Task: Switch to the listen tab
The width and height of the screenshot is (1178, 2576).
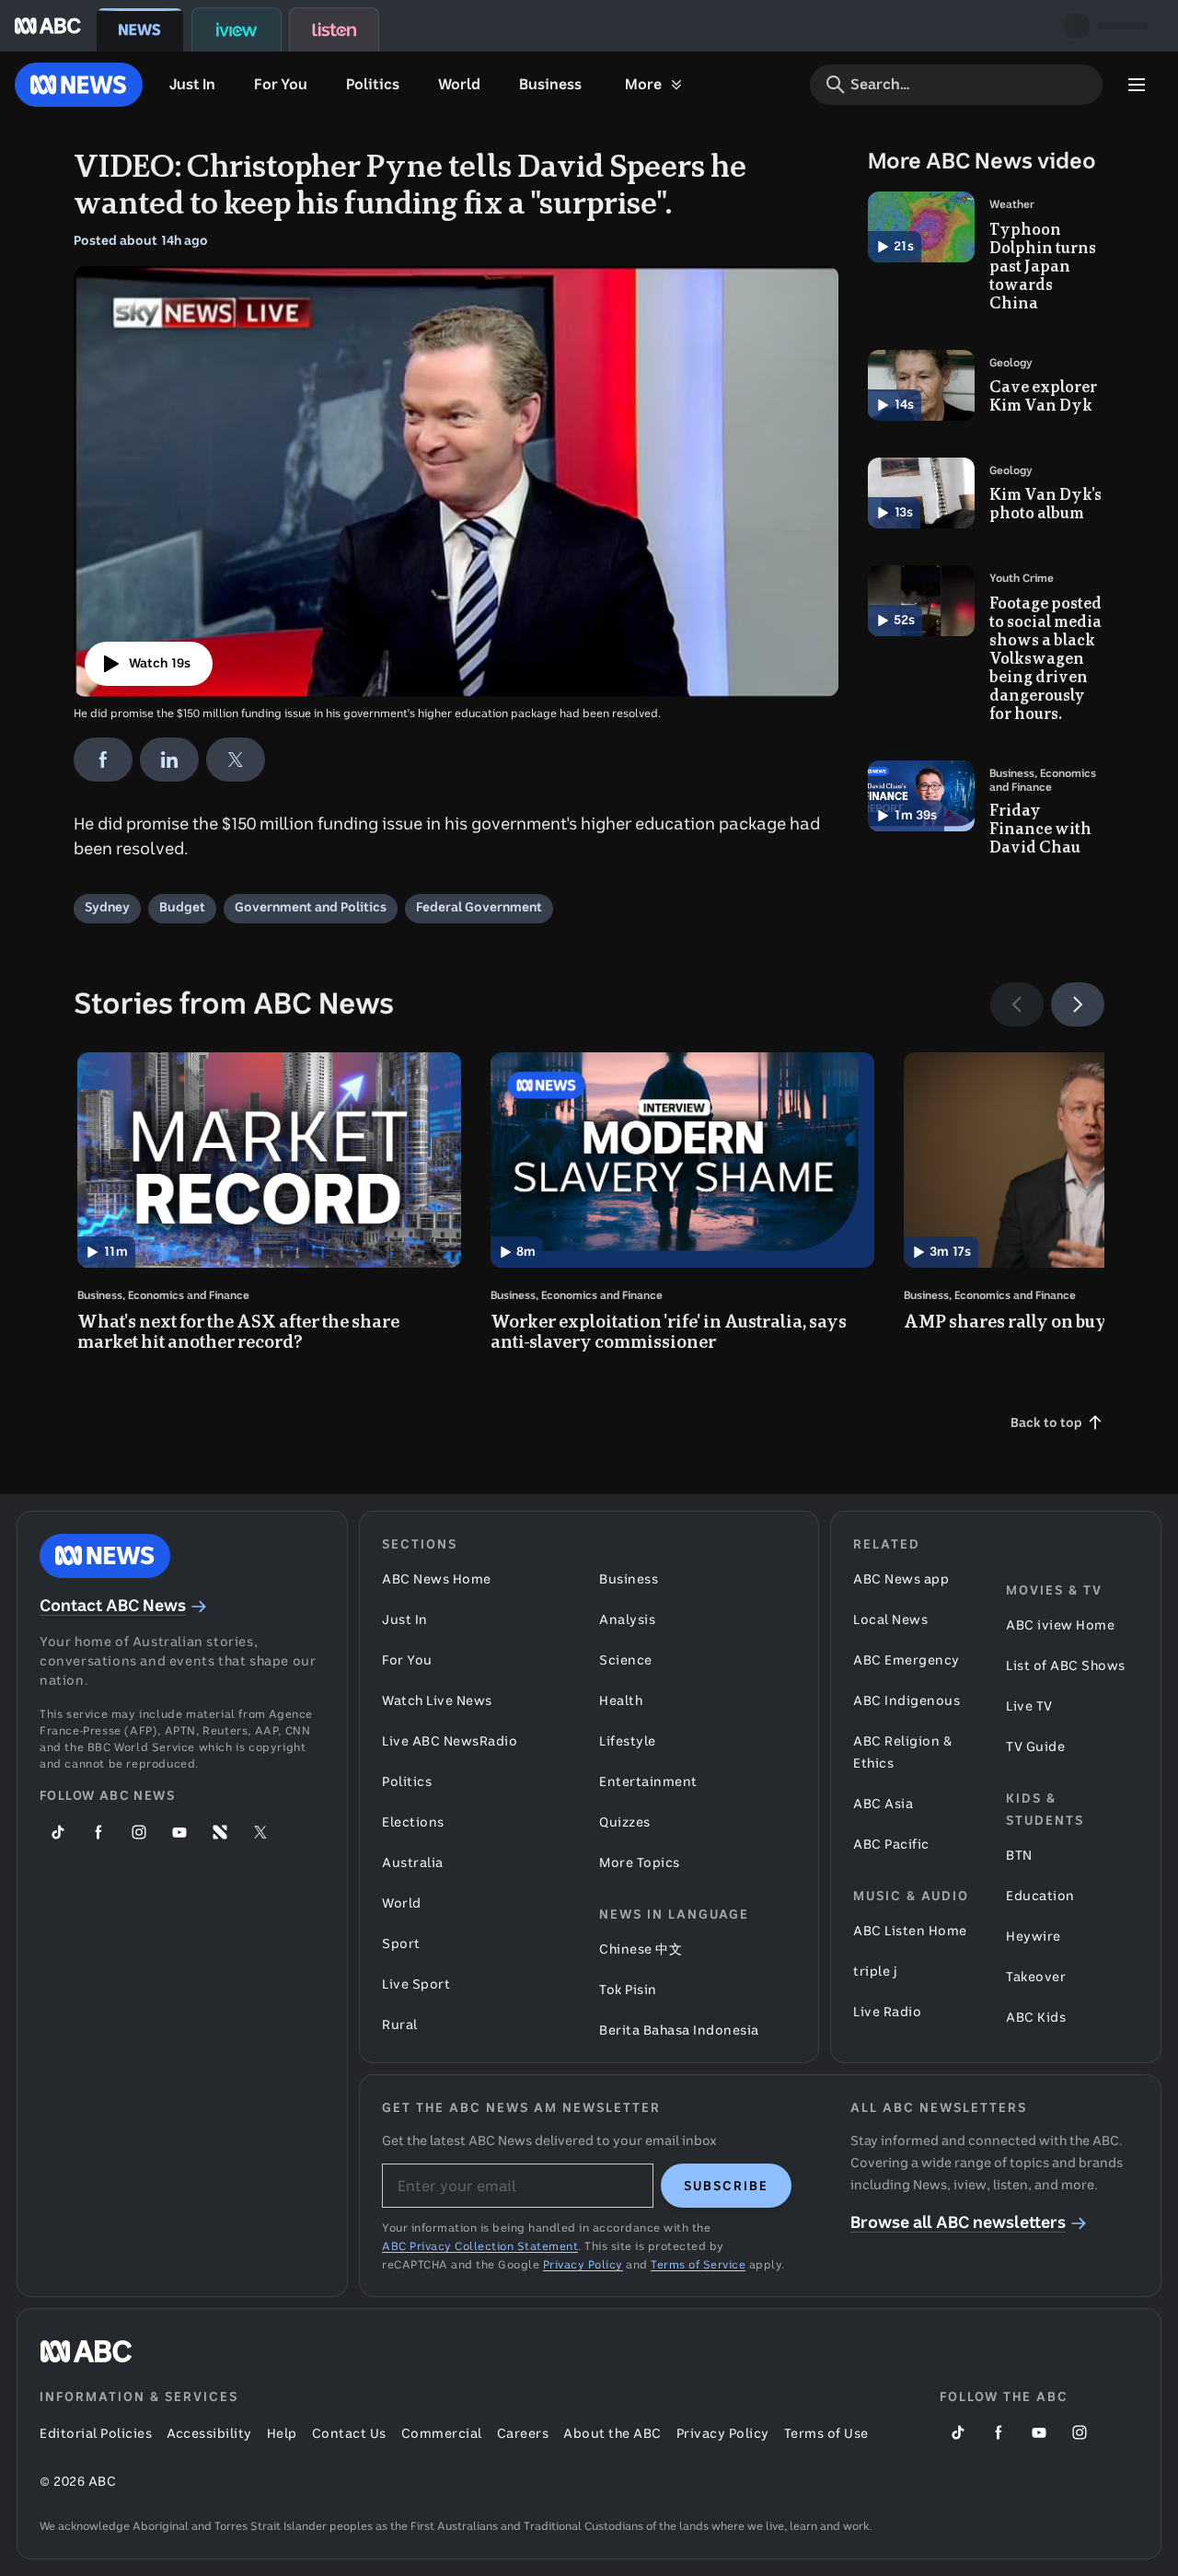Action: click(334, 30)
